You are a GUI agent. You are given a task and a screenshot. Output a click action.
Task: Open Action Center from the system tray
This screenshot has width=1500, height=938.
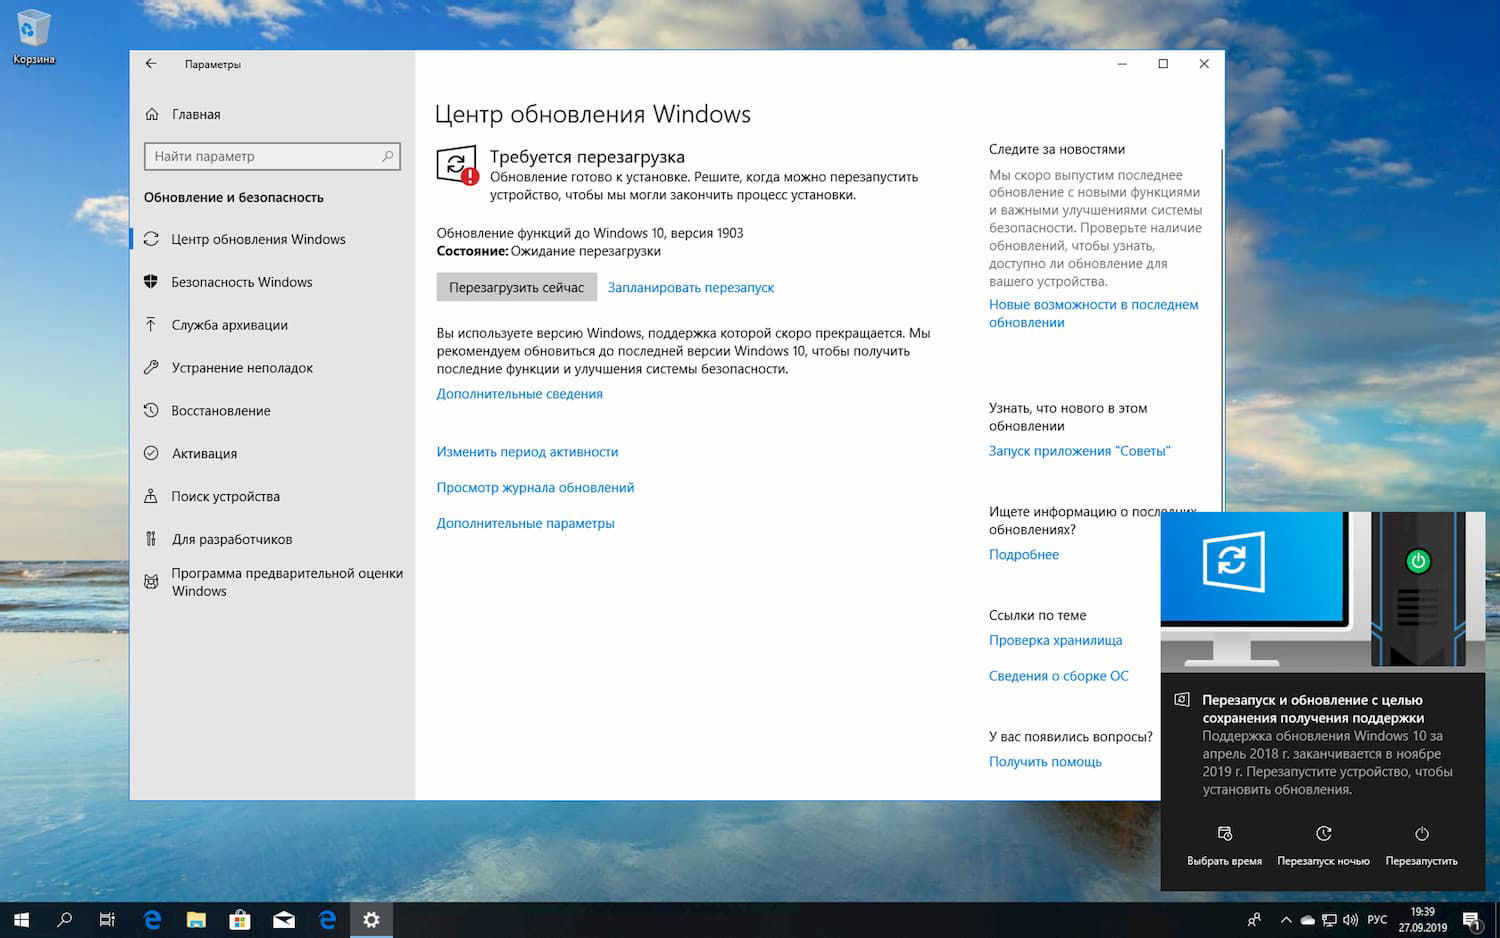1470,918
